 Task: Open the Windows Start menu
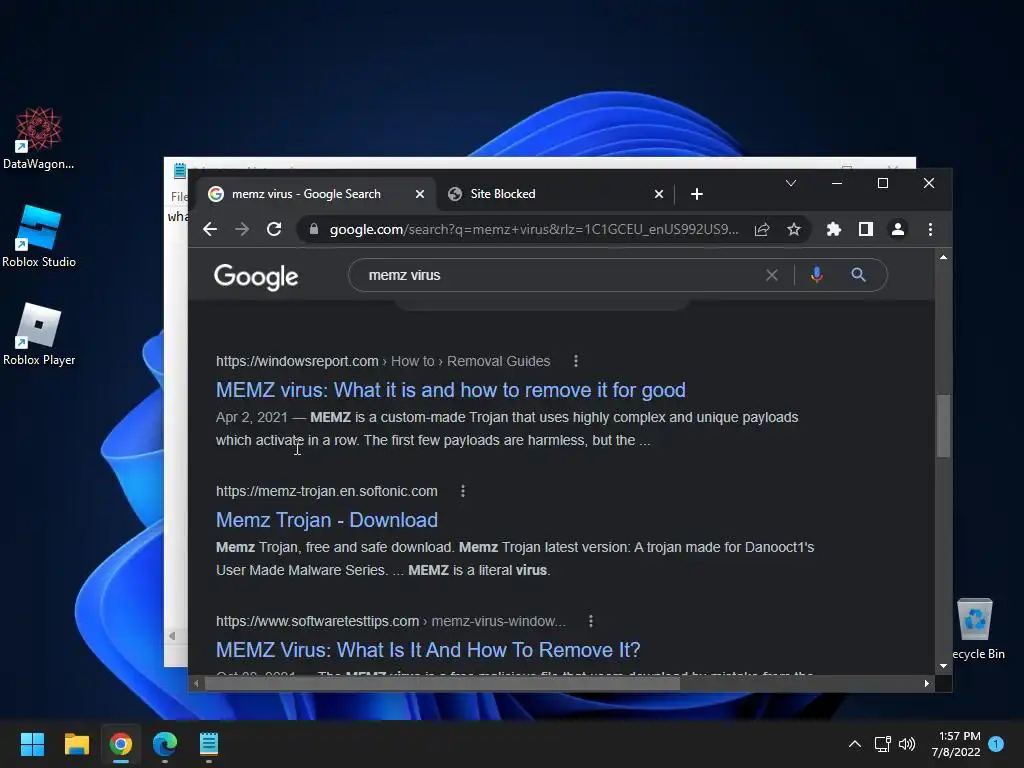click(32, 744)
